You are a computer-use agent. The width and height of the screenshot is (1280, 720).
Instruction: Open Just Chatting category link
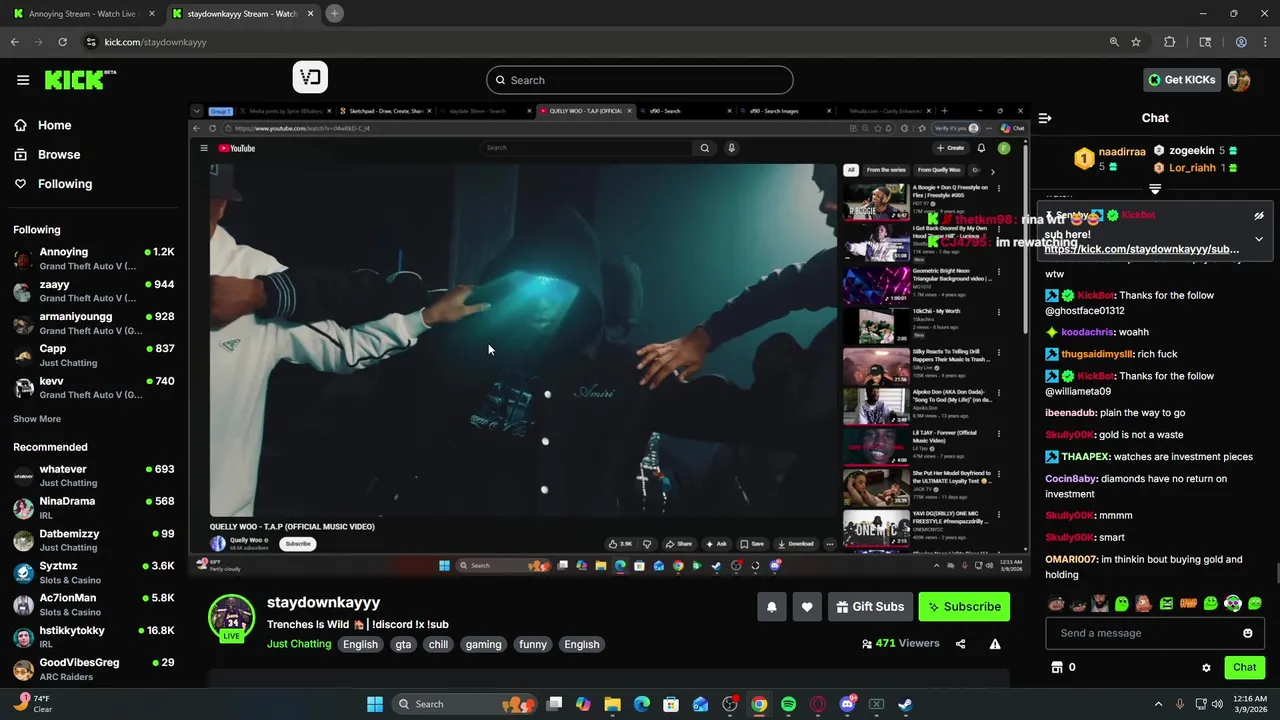click(299, 644)
